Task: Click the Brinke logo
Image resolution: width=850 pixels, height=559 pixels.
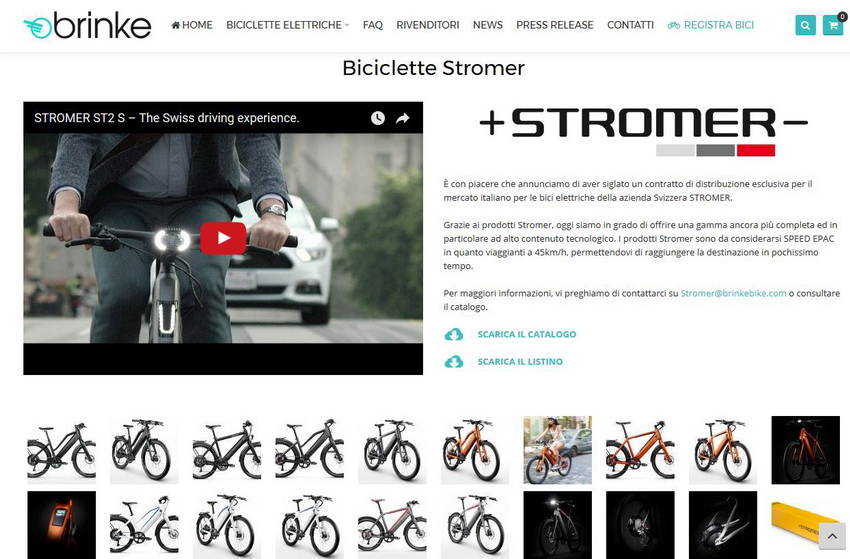Action: [x=87, y=26]
